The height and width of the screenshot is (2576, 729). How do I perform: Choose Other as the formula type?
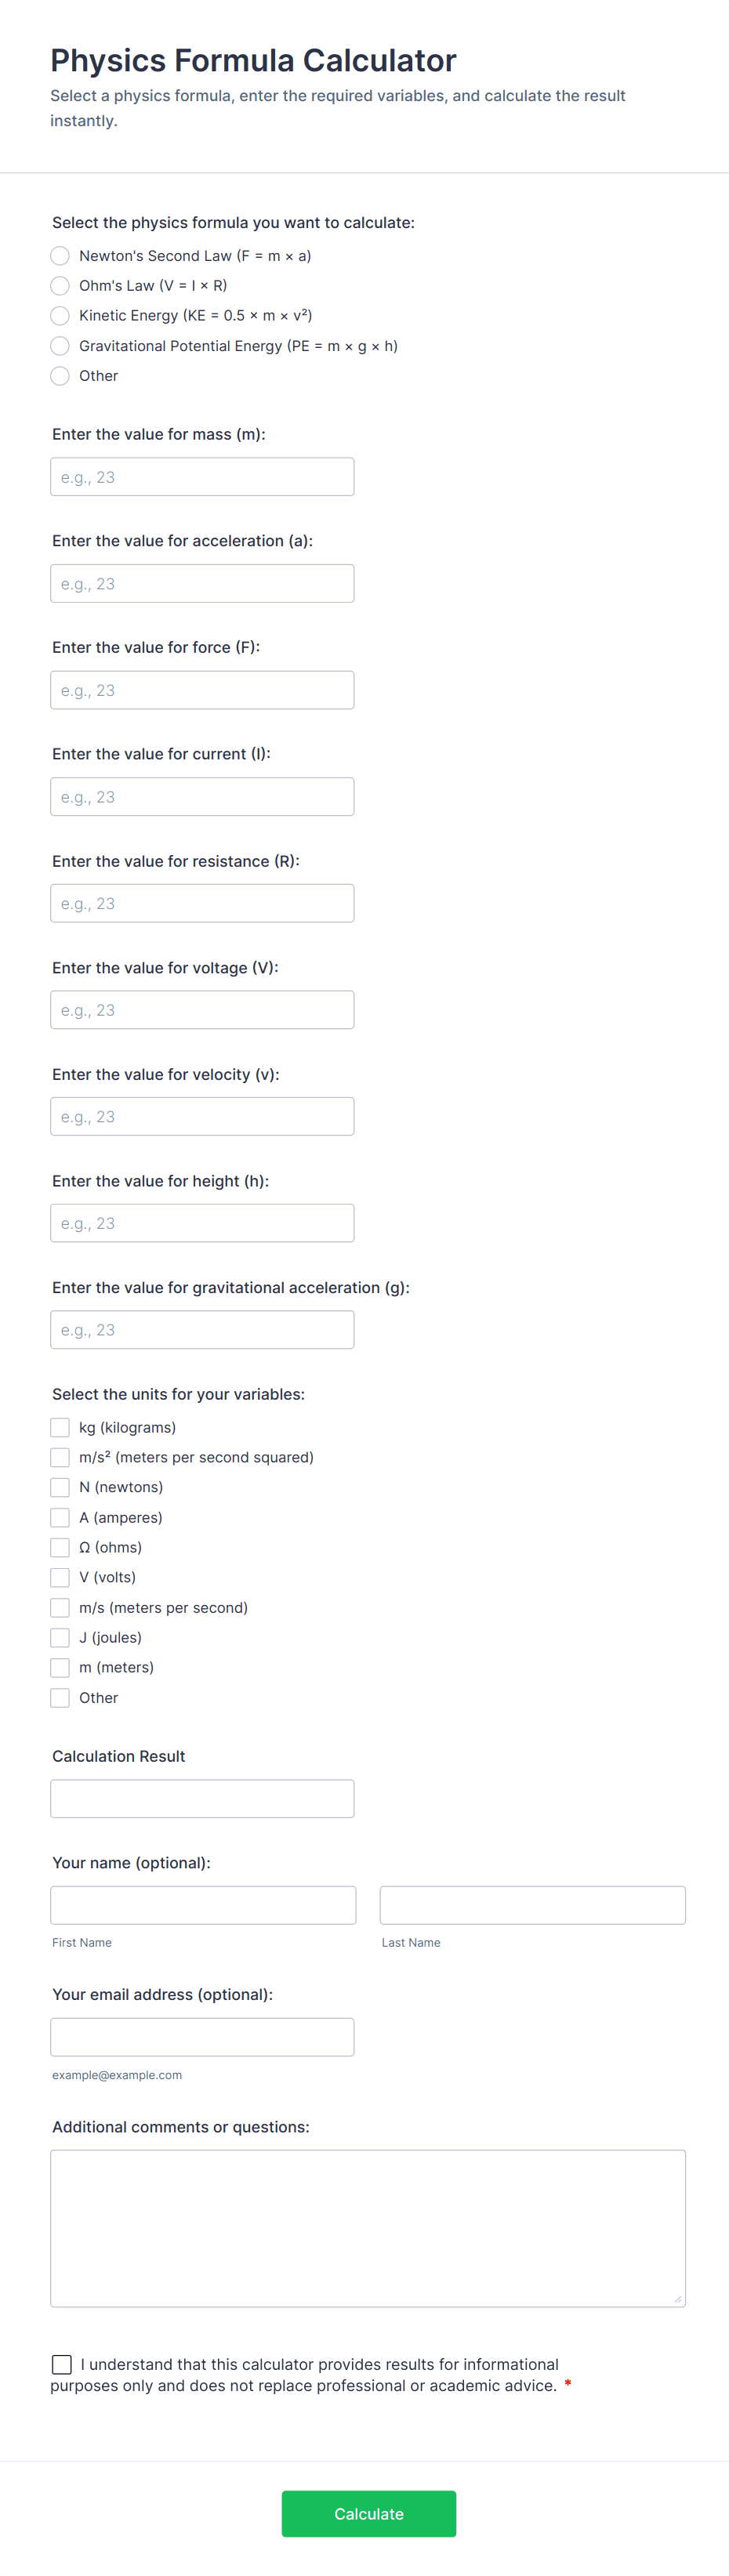(x=59, y=375)
